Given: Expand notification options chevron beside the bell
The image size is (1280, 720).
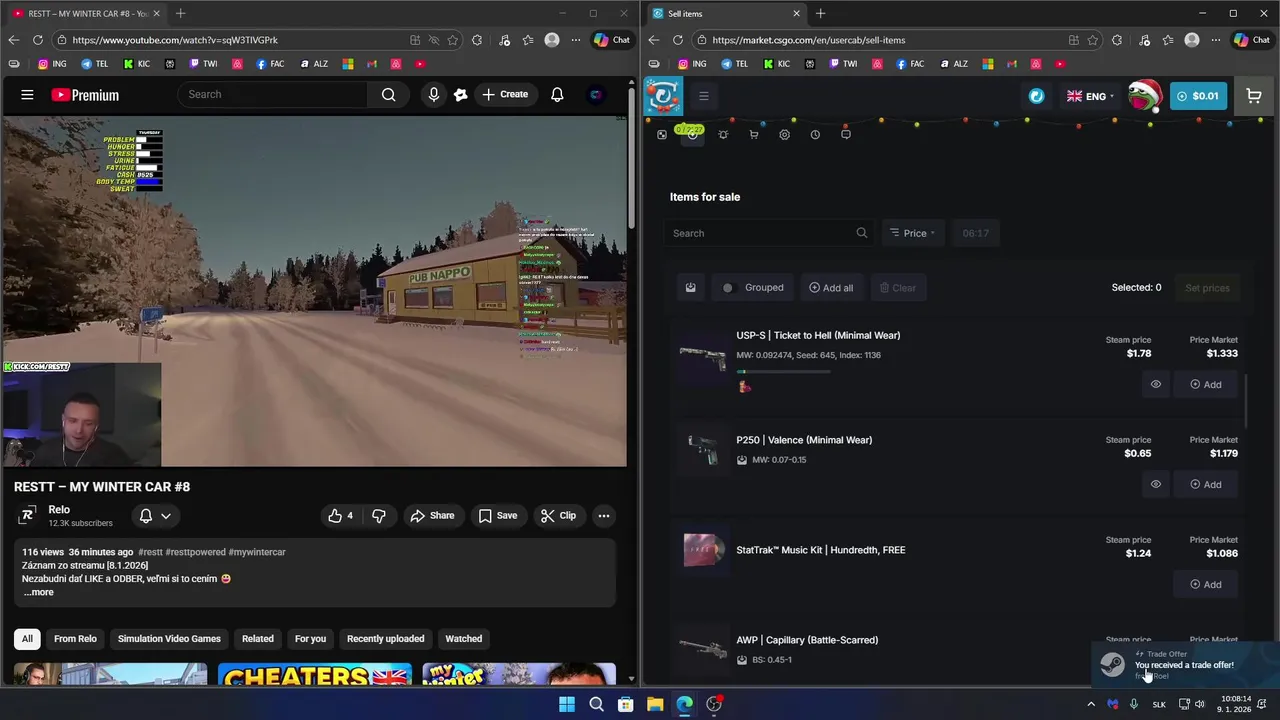Looking at the screenshot, I should point(166,516).
